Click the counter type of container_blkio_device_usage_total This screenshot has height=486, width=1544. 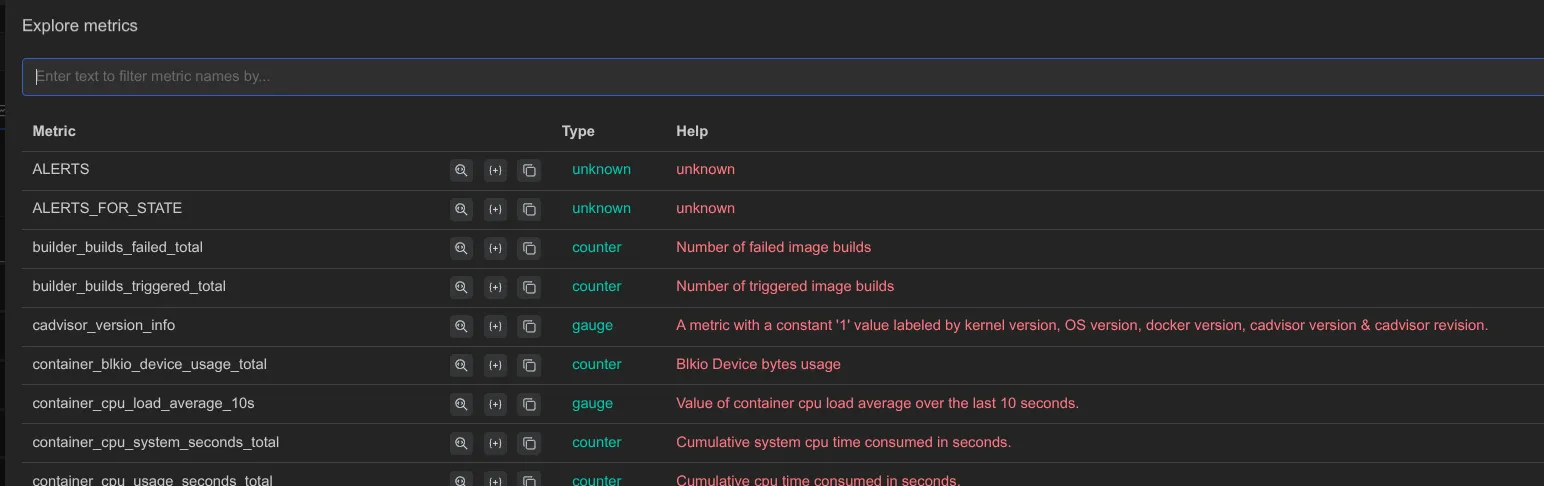coord(597,364)
